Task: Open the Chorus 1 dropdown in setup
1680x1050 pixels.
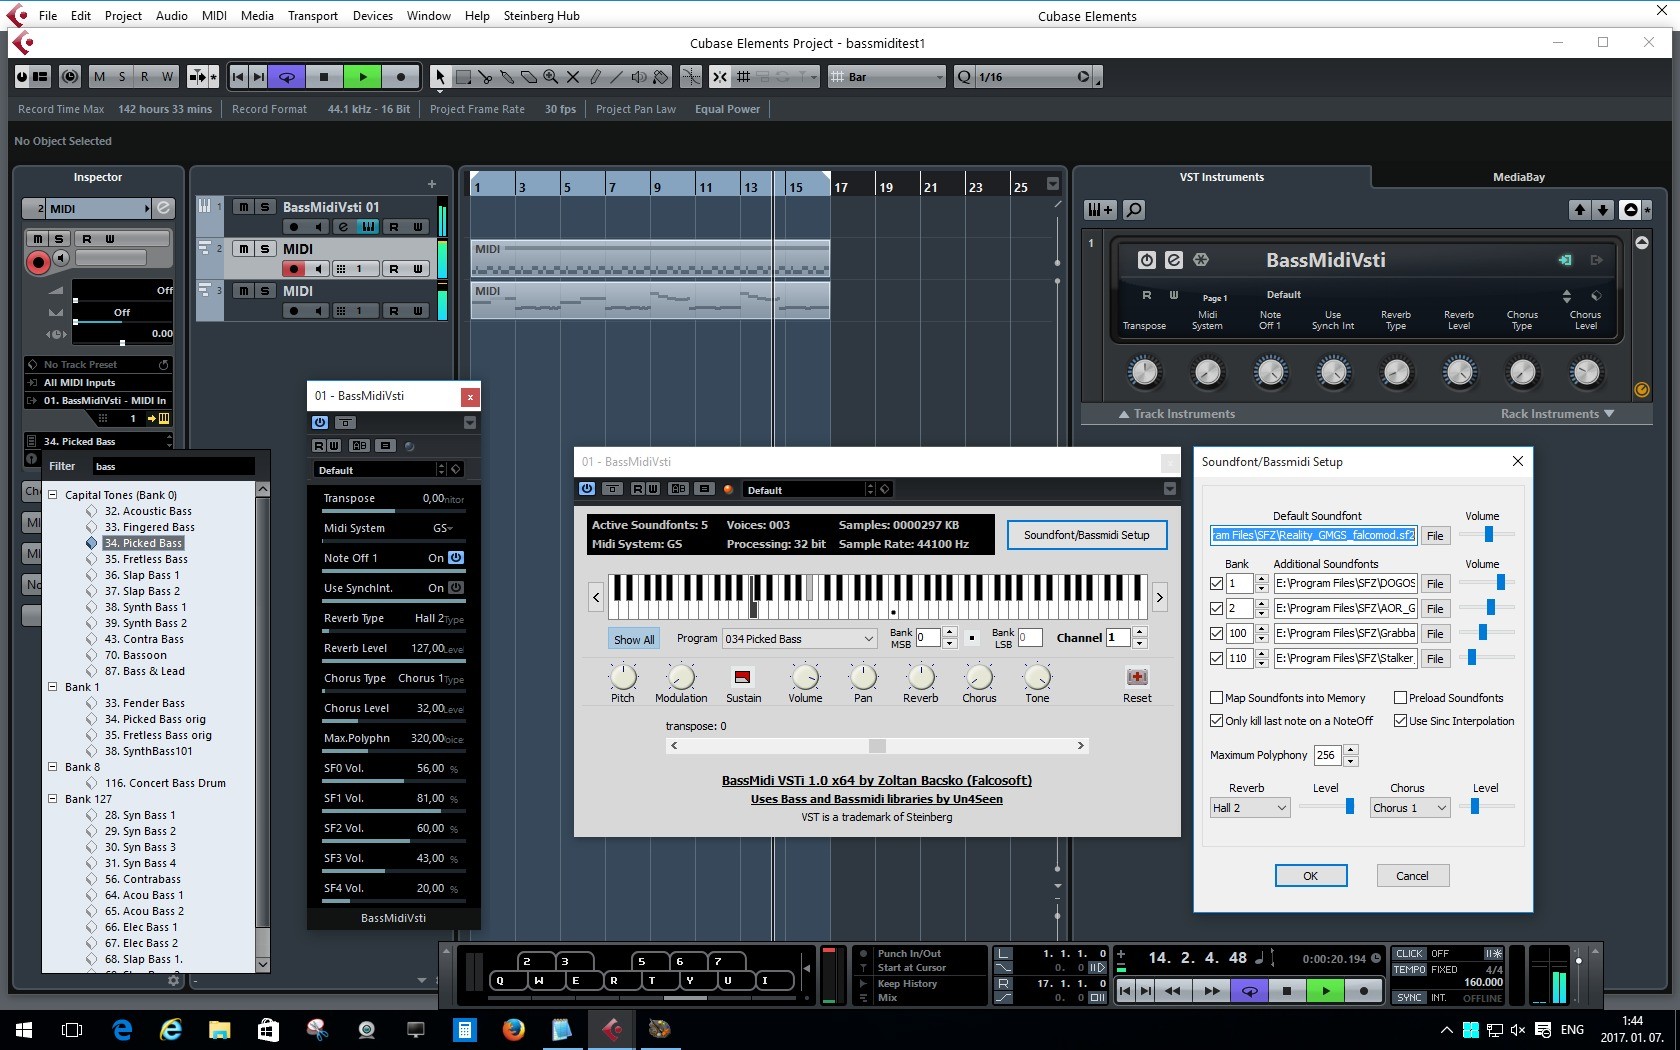Action: [1410, 808]
